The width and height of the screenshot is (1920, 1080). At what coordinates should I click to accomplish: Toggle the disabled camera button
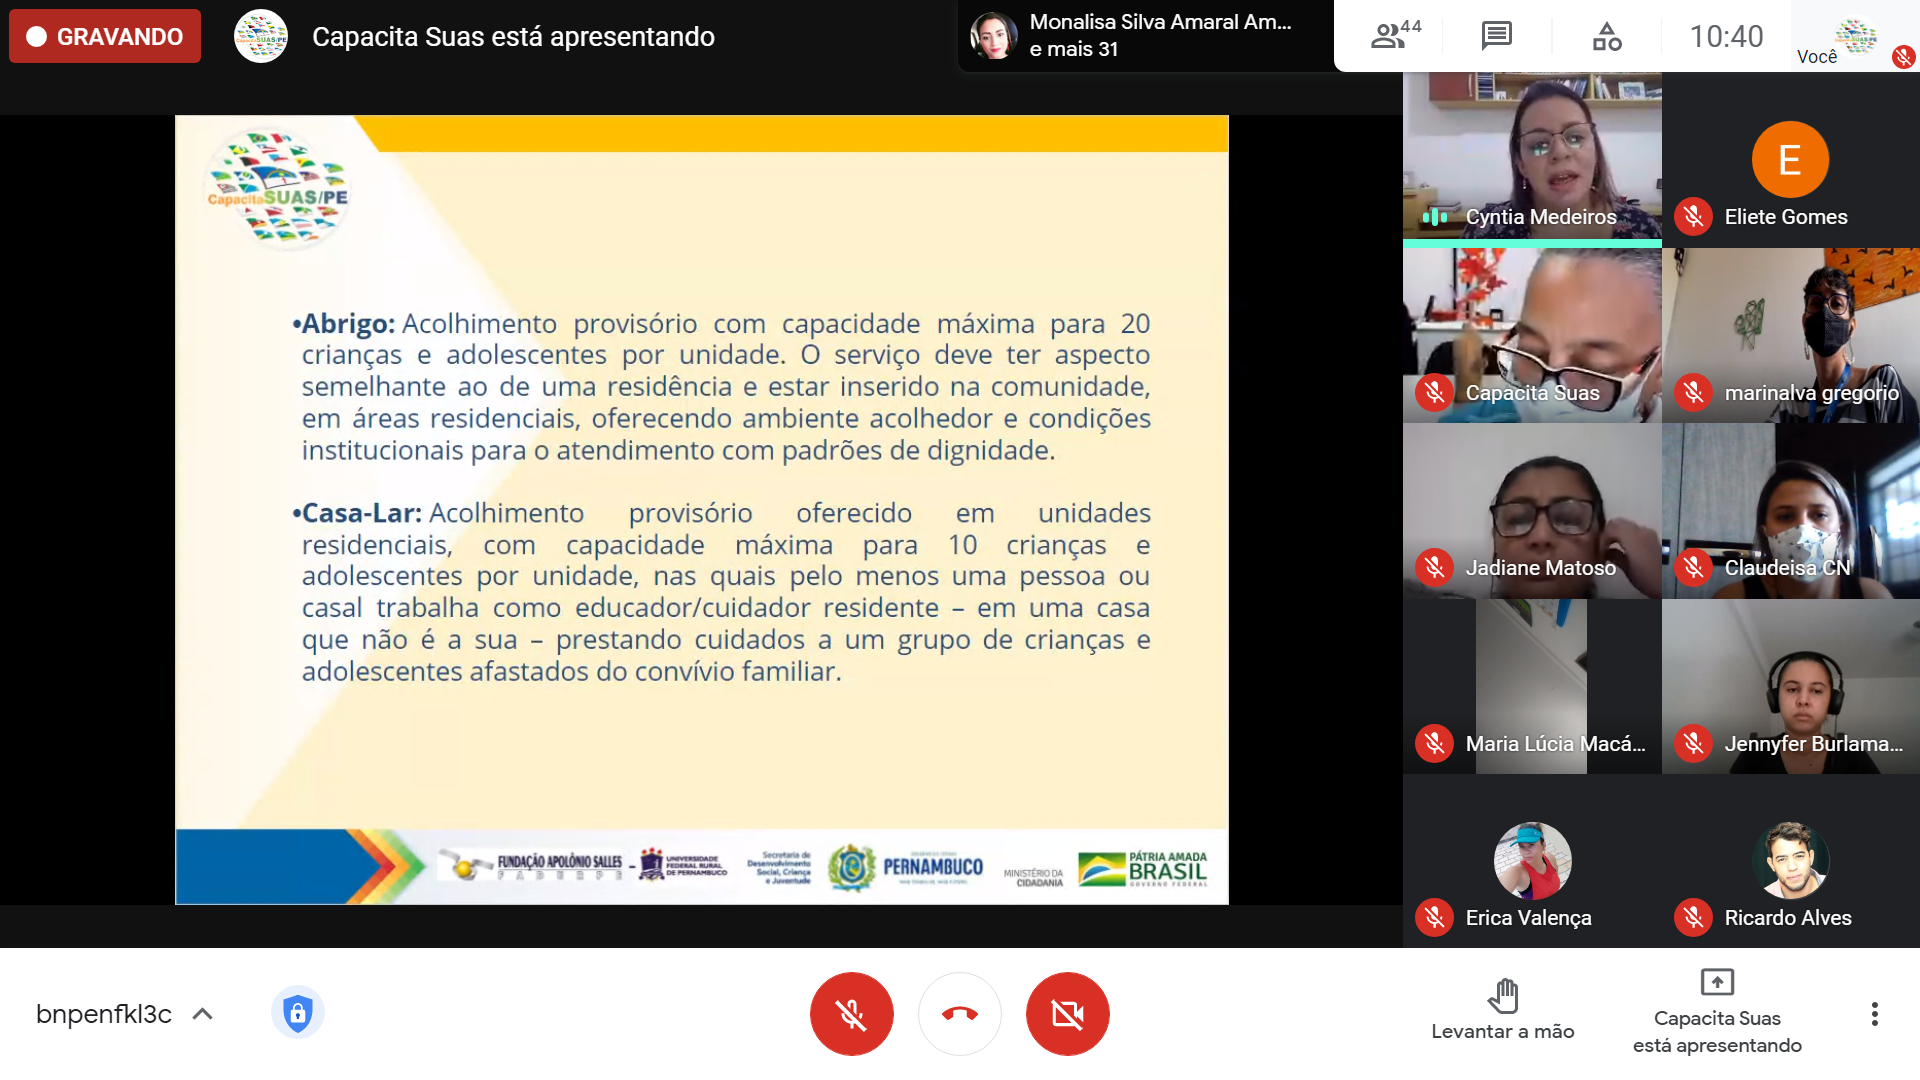coord(1067,1013)
